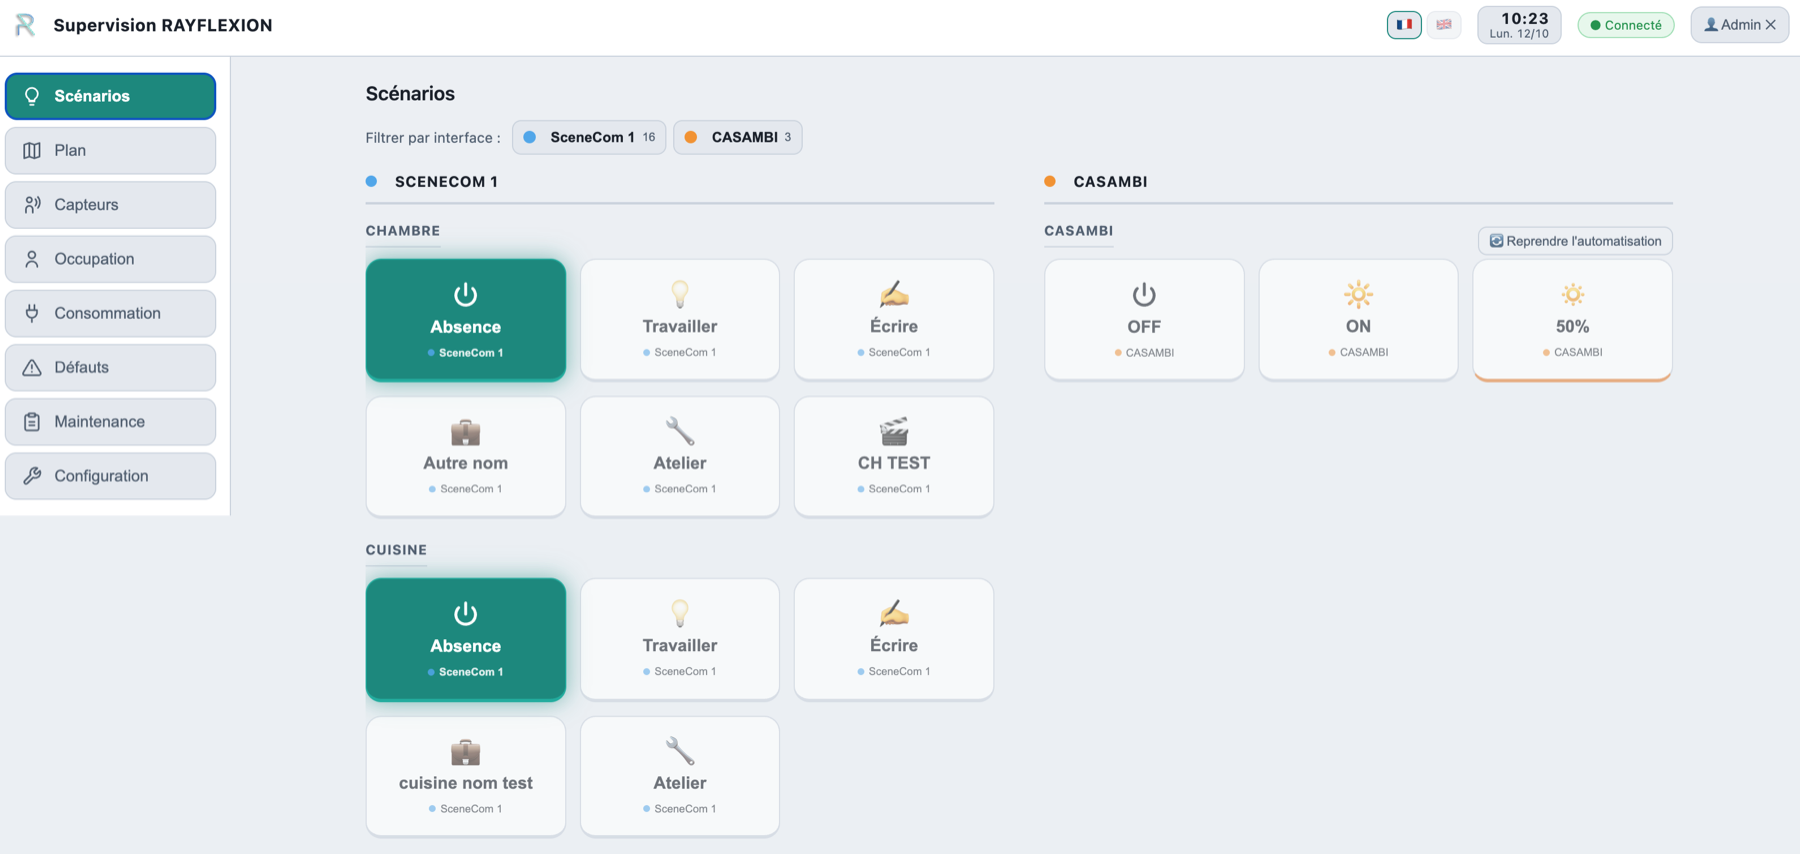Click the warning triangle icon beside Défauts
This screenshot has width=1800, height=854.
(32, 367)
